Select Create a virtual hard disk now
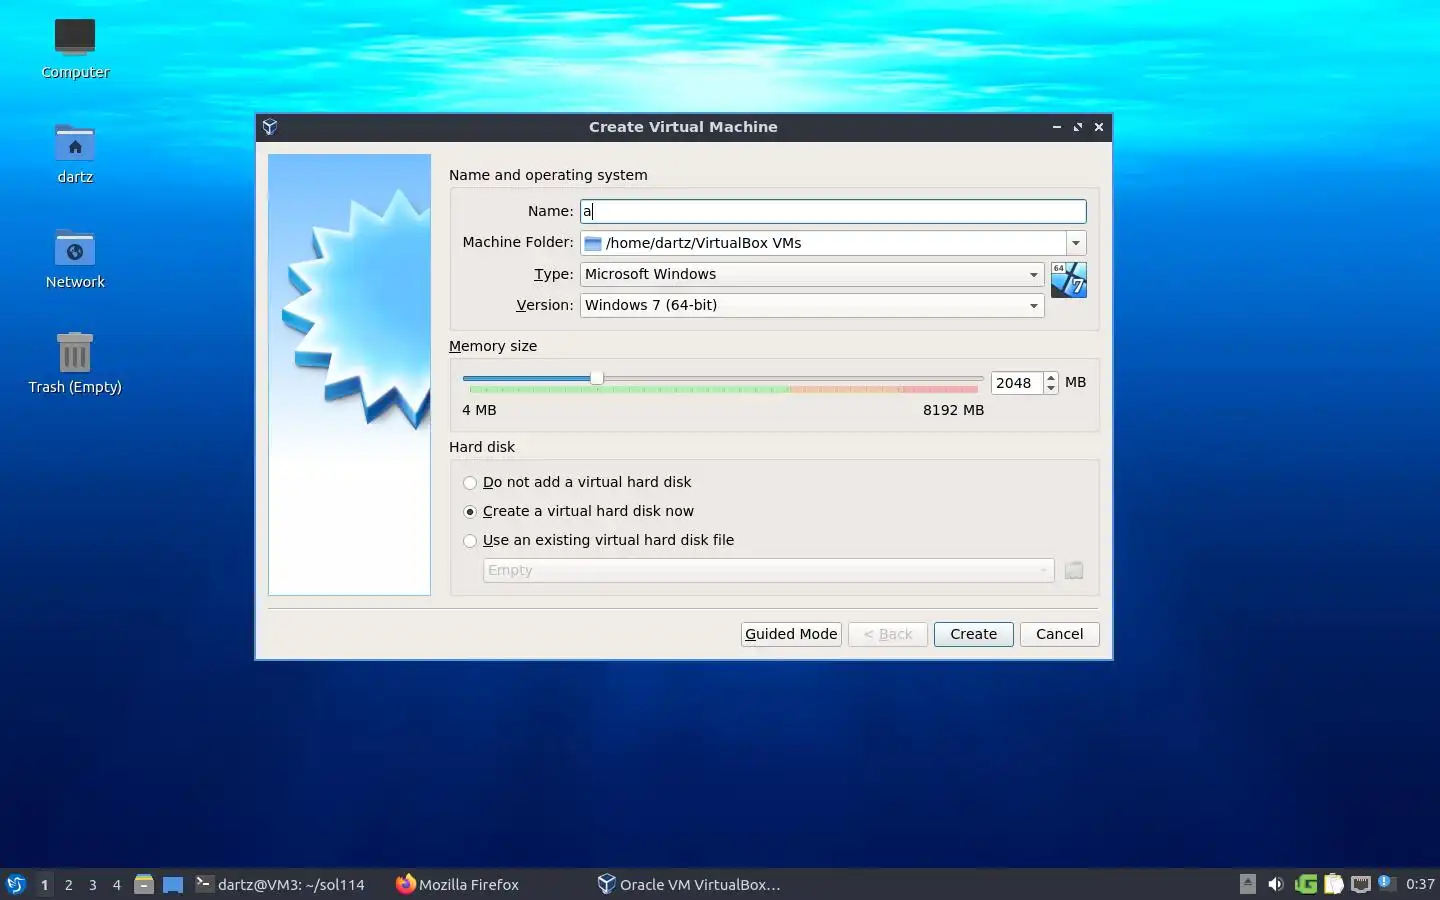The width and height of the screenshot is (1440, 900). coord(578,511)
